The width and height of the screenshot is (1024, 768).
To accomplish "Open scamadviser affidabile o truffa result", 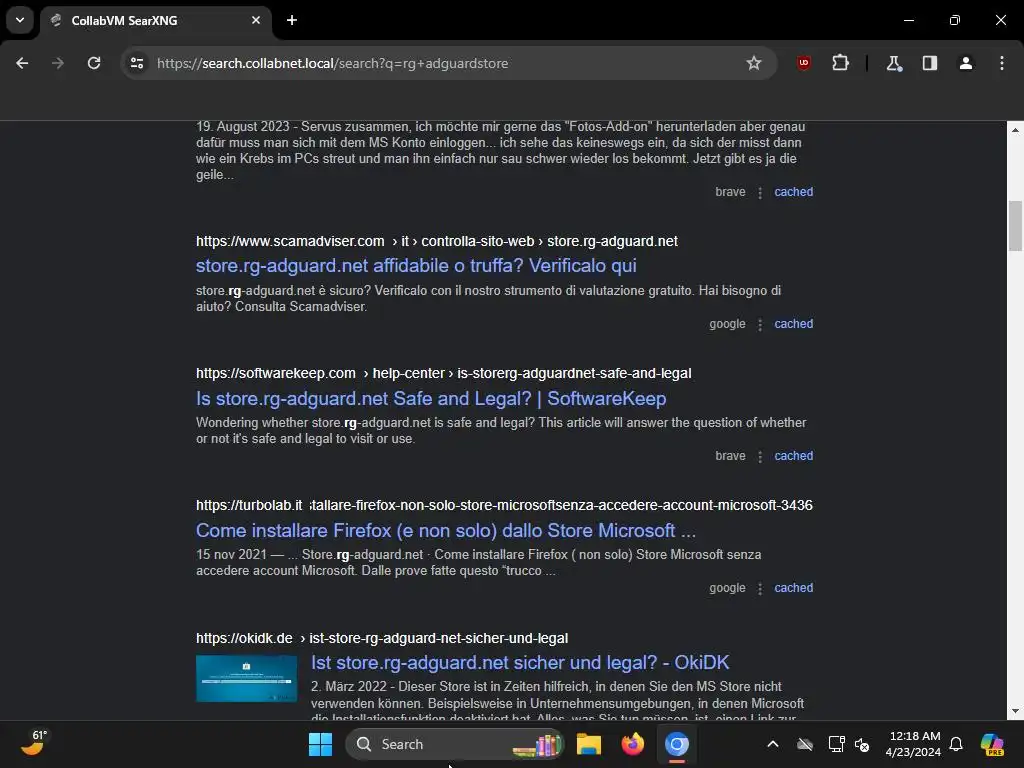I will 416,266.
